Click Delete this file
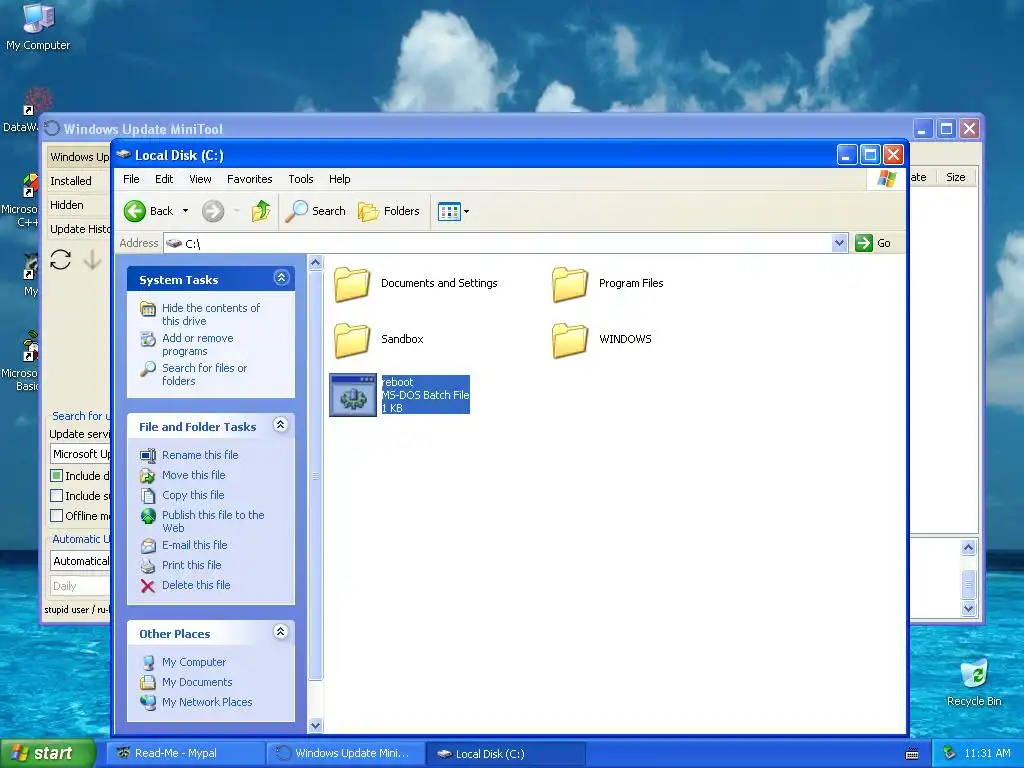The image size is (1024, 768). (196, 585)
